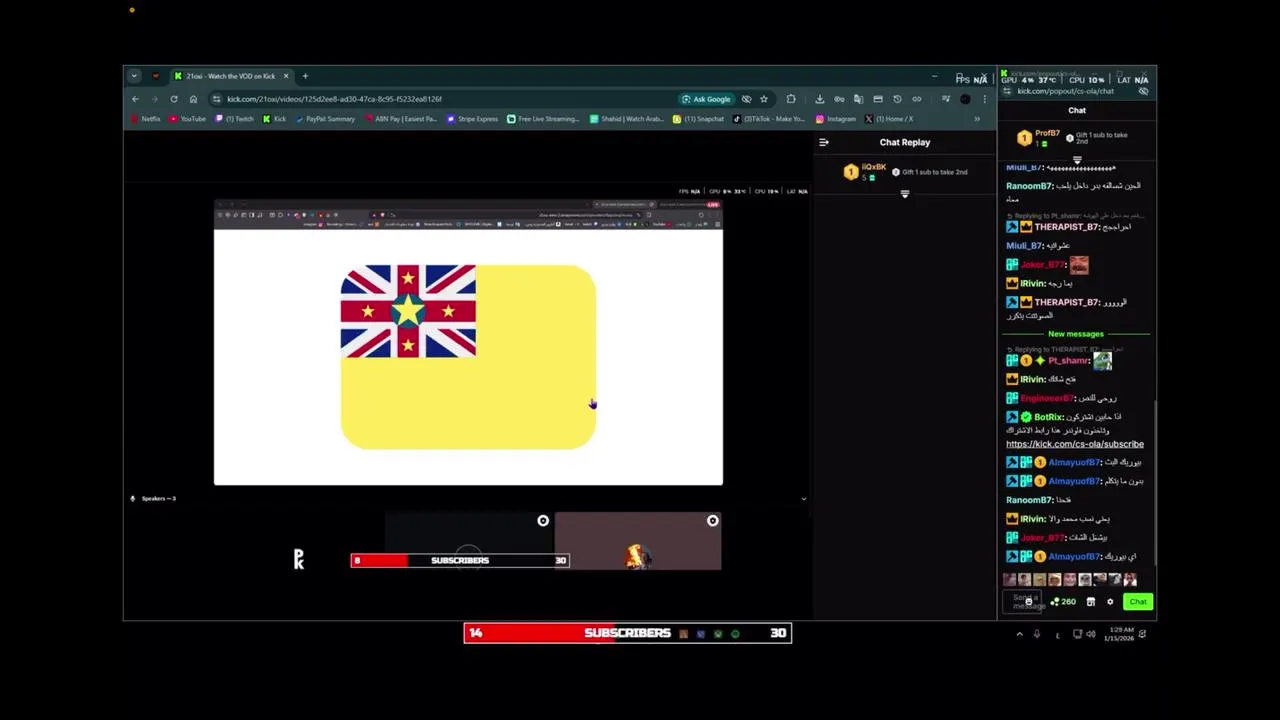This screenshot has height=720, width=1280.
Task: Show more bookmarks with the double chevron
Action: [977, 119]
